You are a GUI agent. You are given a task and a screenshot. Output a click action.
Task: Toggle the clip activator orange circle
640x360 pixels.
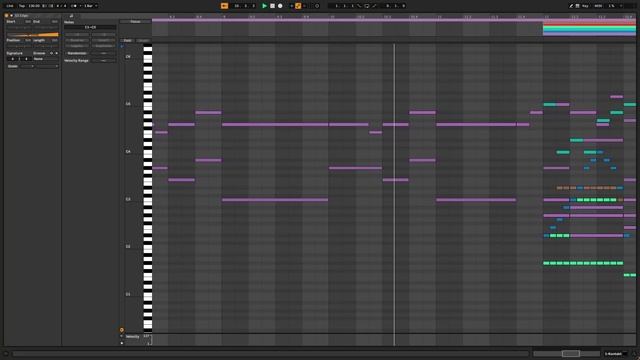(x=7, y=16)
